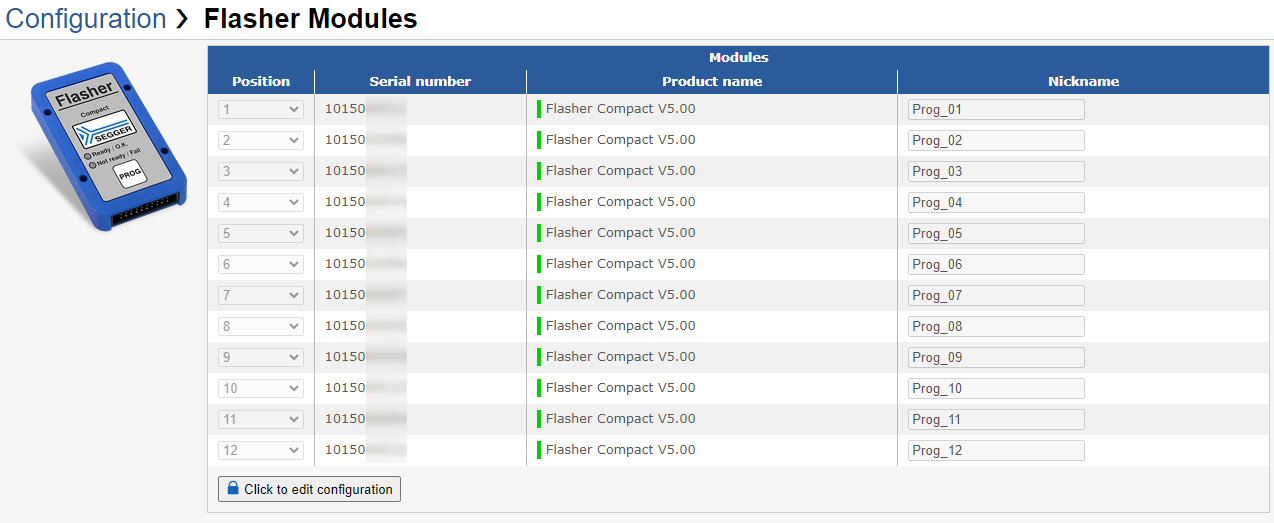Click the Flasher Compact device image
This screenshot has width=1274, height=523.
pos(103,147)
